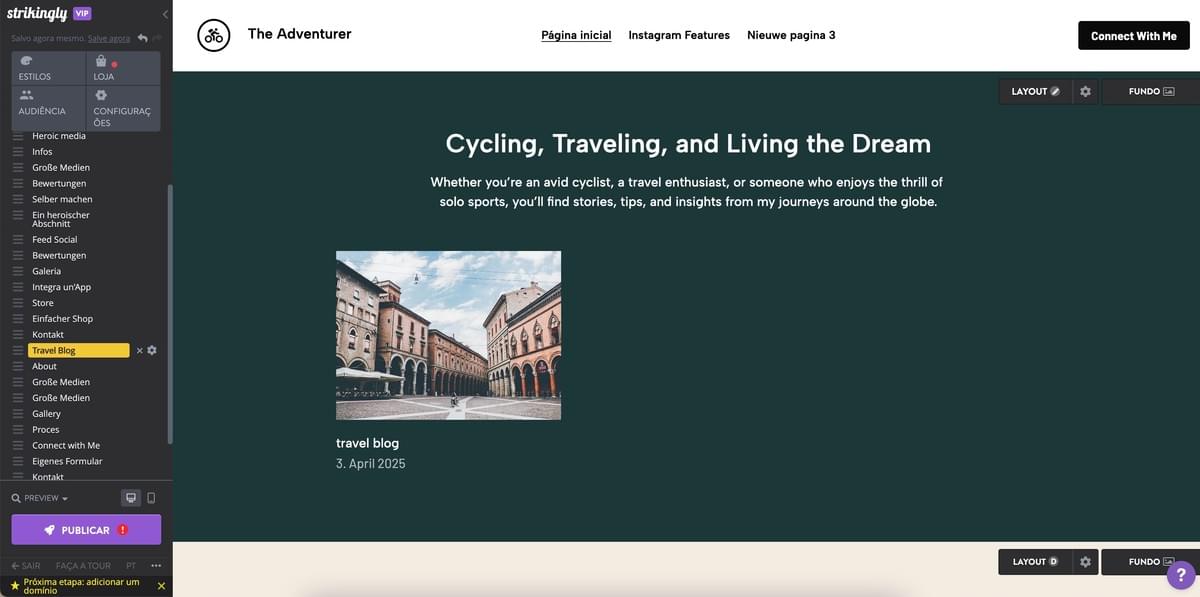Open the Preview dropdown
This screenshot has width=1200, height=597.
(x=40, y=498)
